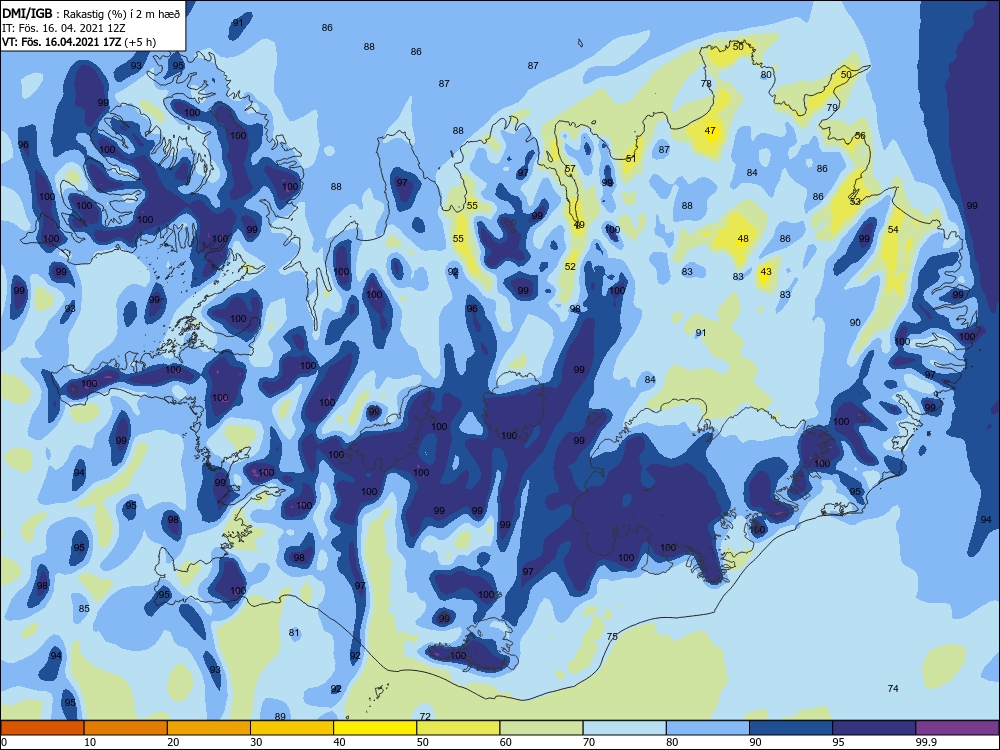Choose the 70–80 pale blue legend swatch
Viewport: 1000px width, 750px height.
point(624,728)
